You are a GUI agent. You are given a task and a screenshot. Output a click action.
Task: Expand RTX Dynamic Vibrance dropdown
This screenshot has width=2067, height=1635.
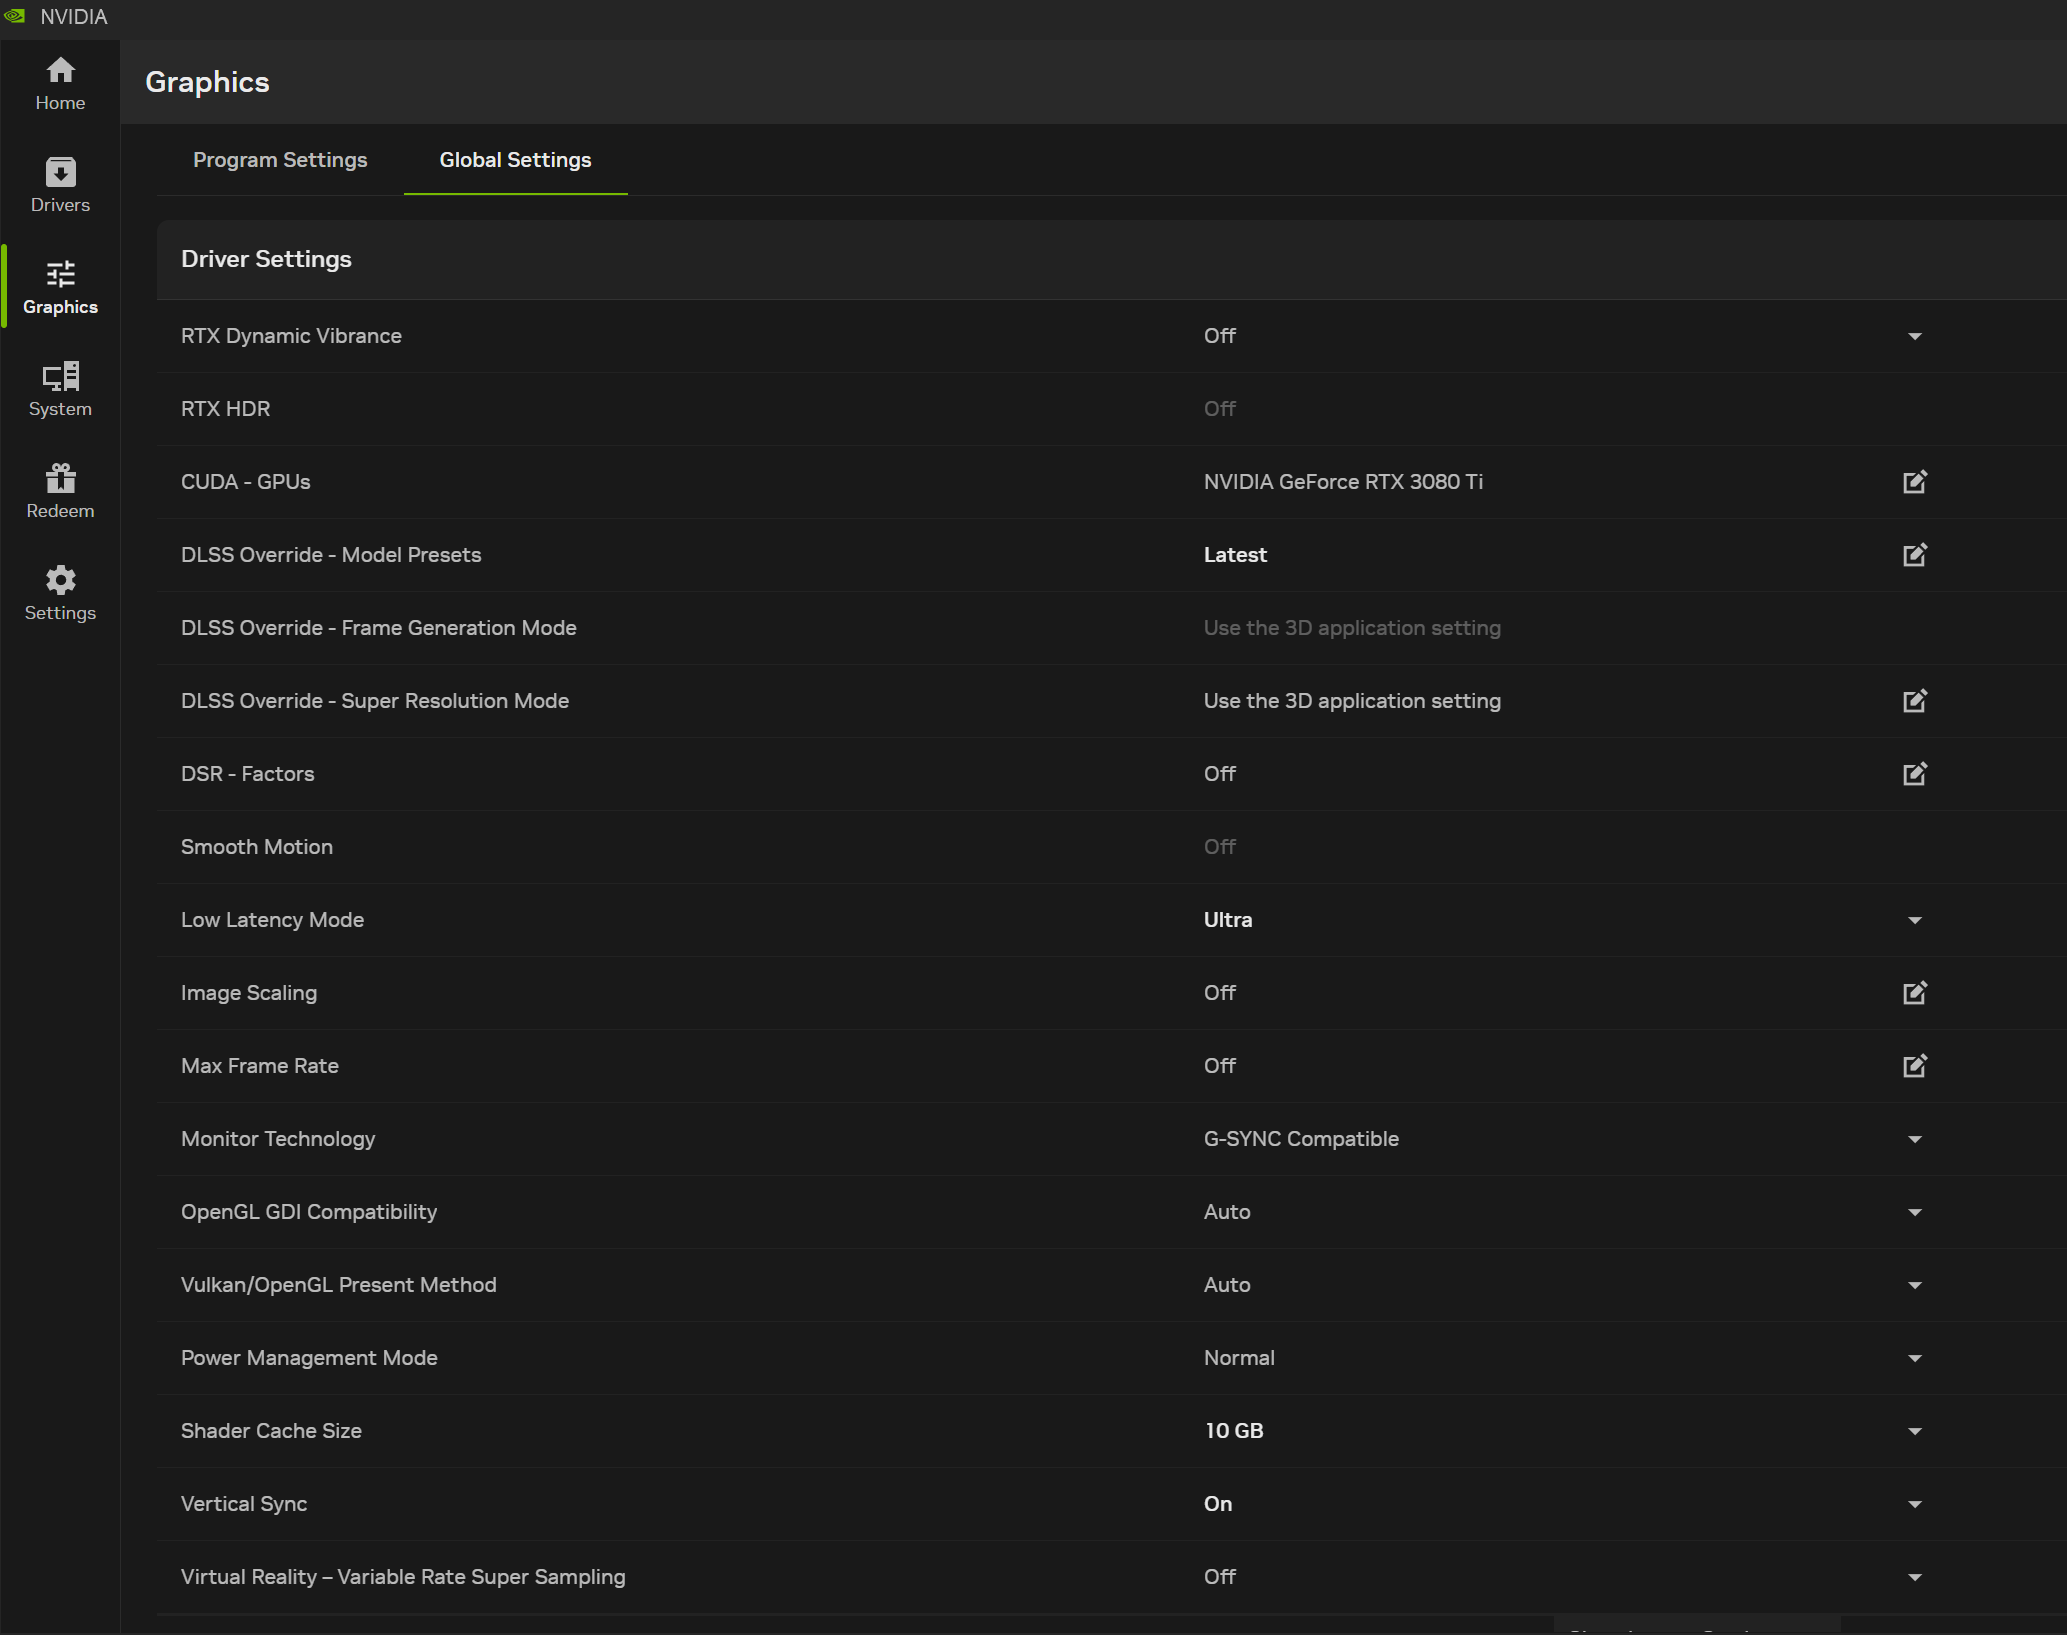pyautogui.click(x=1914, y=336)
